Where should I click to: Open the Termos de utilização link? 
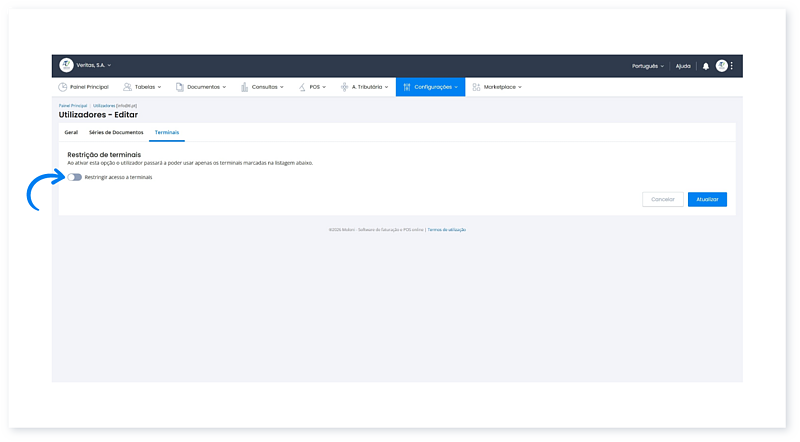446,230
